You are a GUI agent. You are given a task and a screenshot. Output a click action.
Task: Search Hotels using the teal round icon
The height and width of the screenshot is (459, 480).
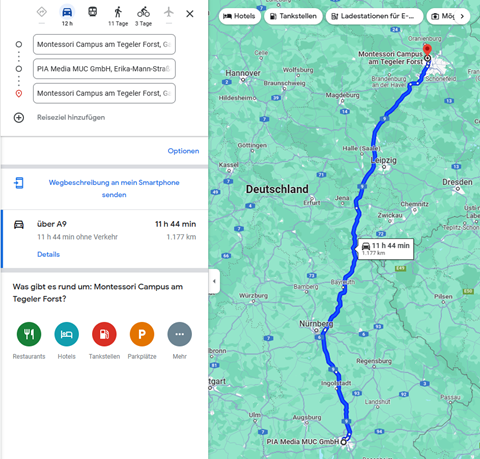pyautogui.click(x=67, y=334)
